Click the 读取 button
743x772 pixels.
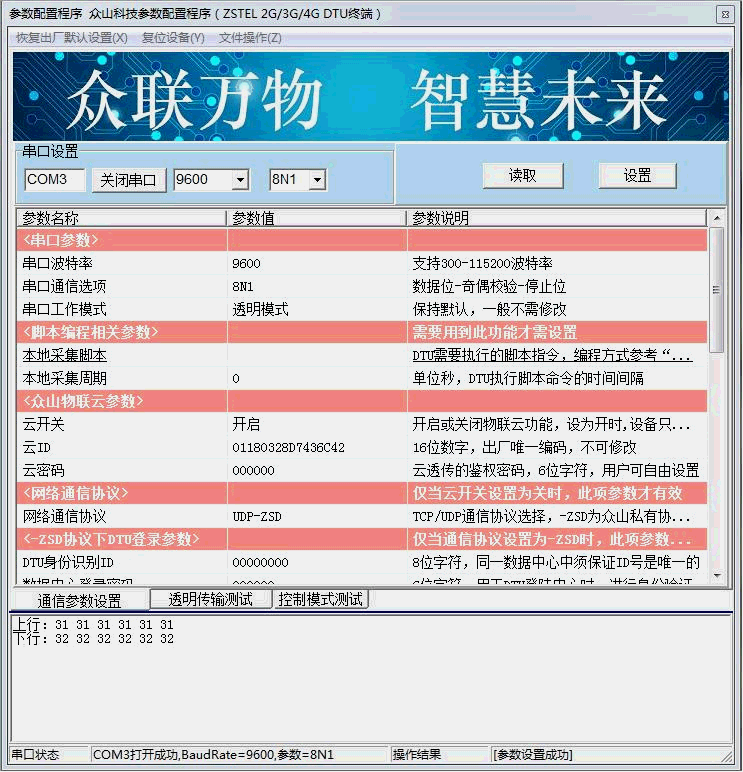click(x=522, y=175)
